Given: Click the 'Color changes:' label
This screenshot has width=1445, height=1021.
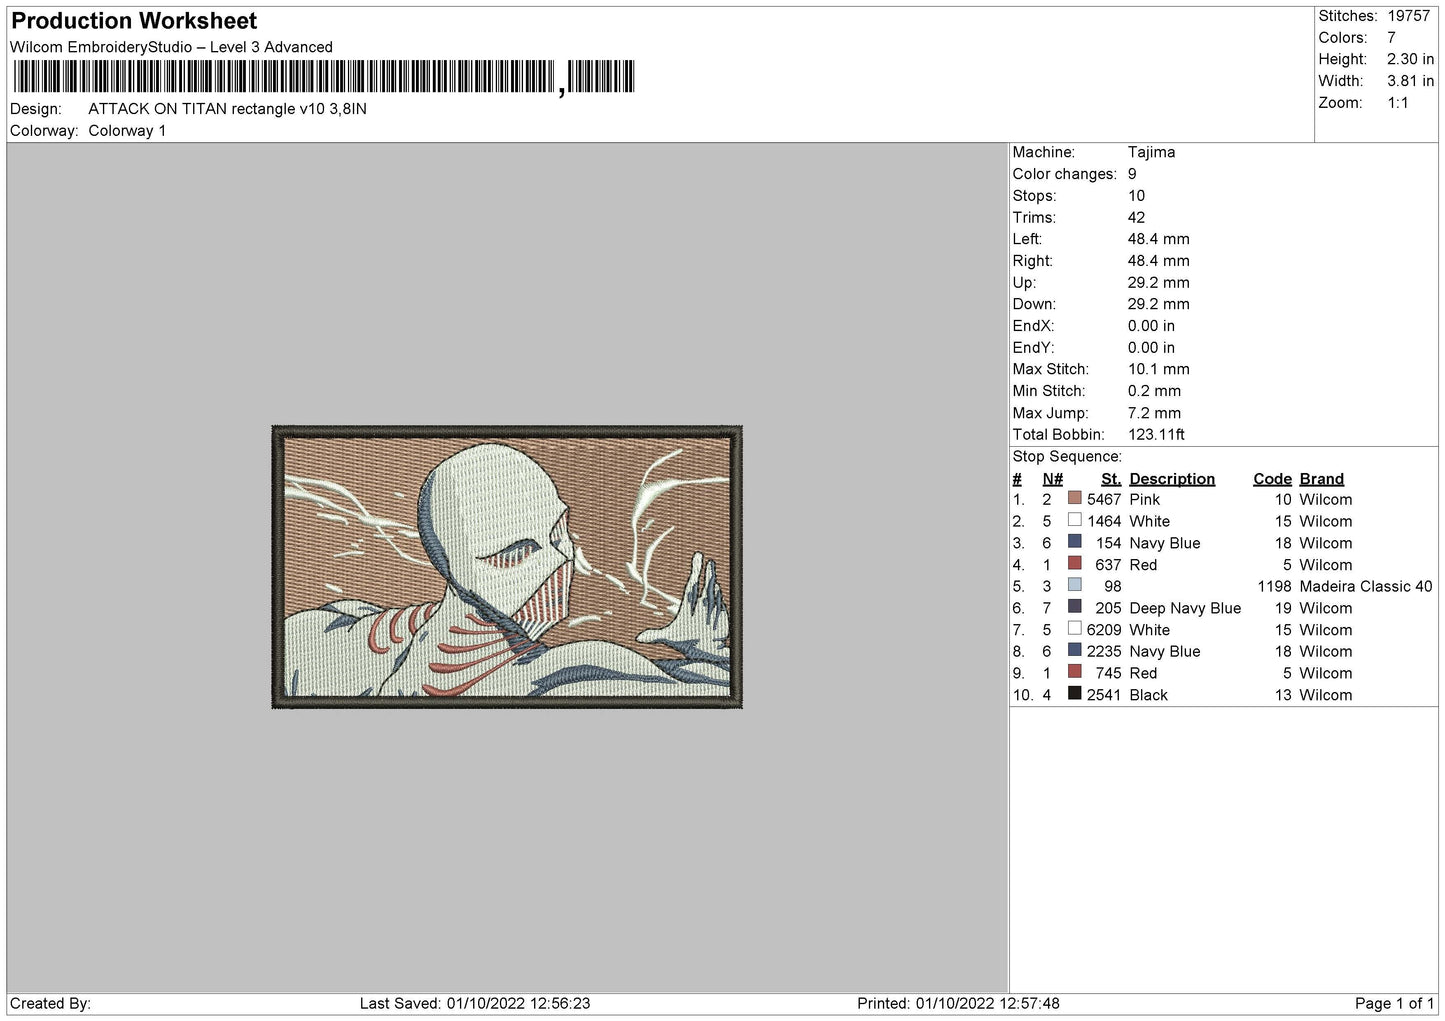Looking at the screenshot, I should point(1064,174).
